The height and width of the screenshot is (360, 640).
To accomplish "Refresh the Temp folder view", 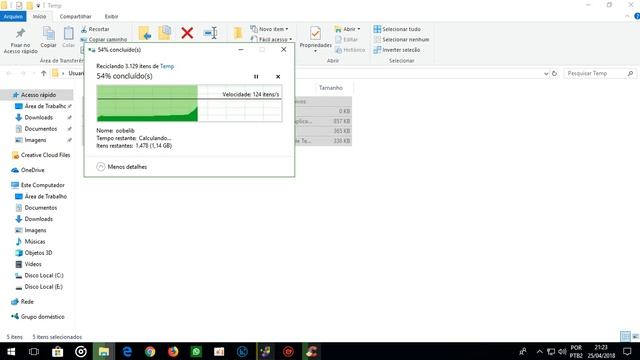I will pos(554,73).
